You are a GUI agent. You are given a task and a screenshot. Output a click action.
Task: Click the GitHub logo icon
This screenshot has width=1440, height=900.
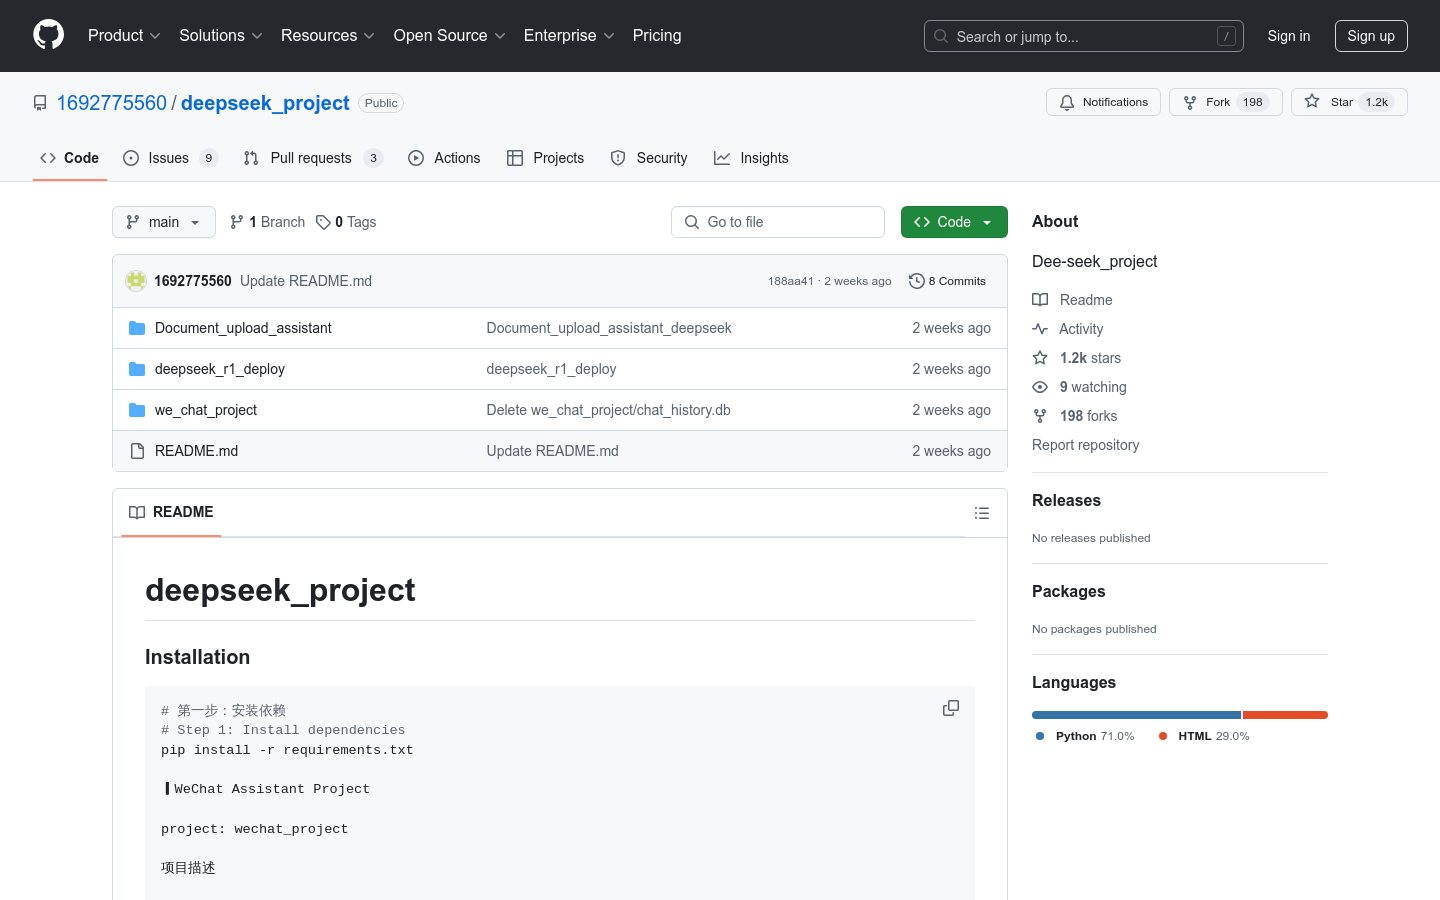tap(48, 35)
